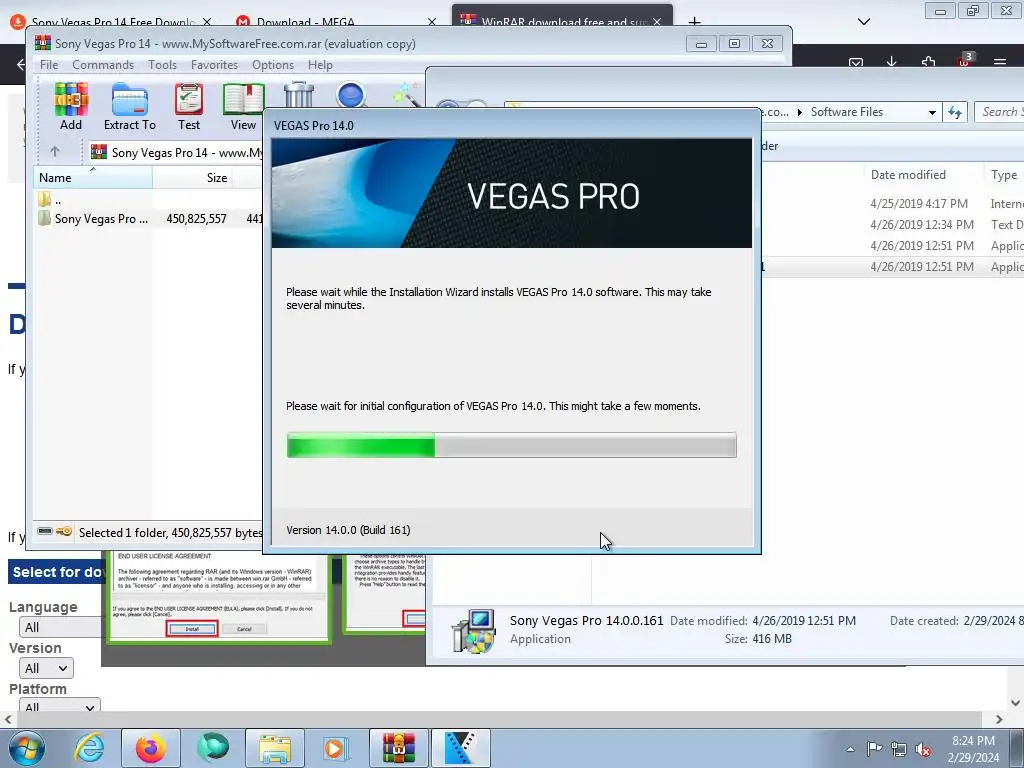The height and width of the screenshot is (768, 1024).
Task: Click the Wizard wand icon in WinRAR
Action: tap(406, 94)
